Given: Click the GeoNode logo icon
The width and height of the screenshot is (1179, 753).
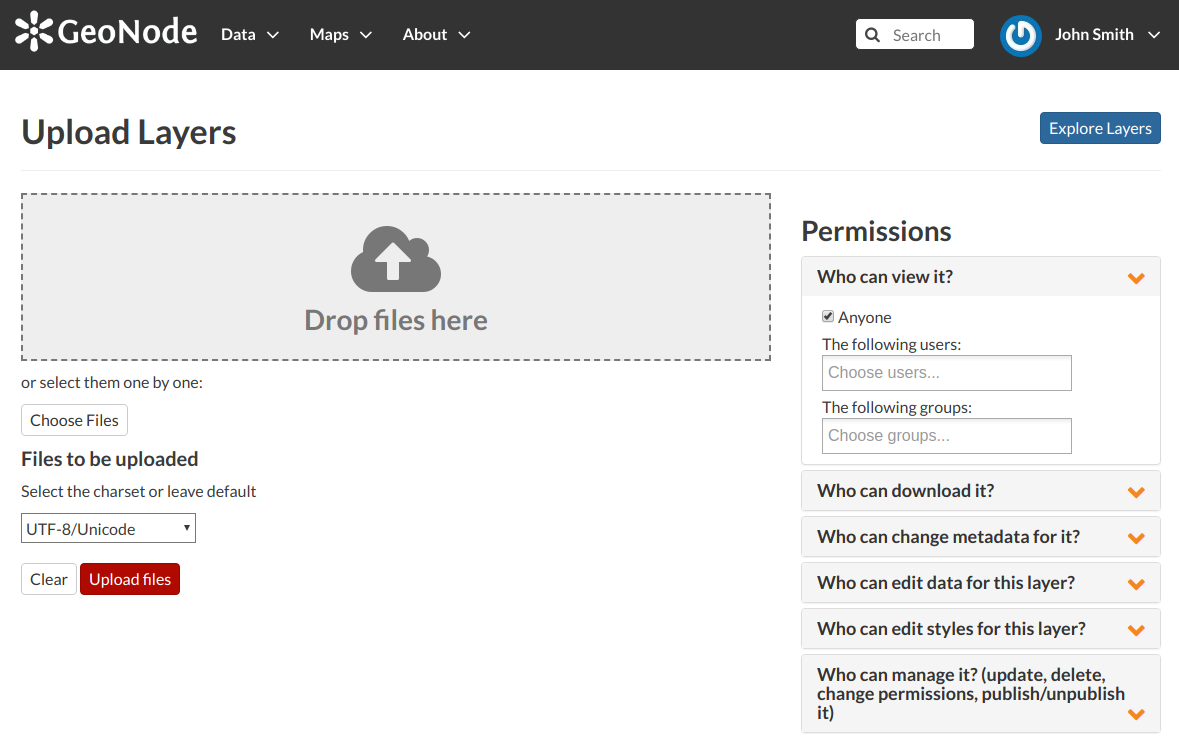Looking at the screenshot, I should click(34, 32).
